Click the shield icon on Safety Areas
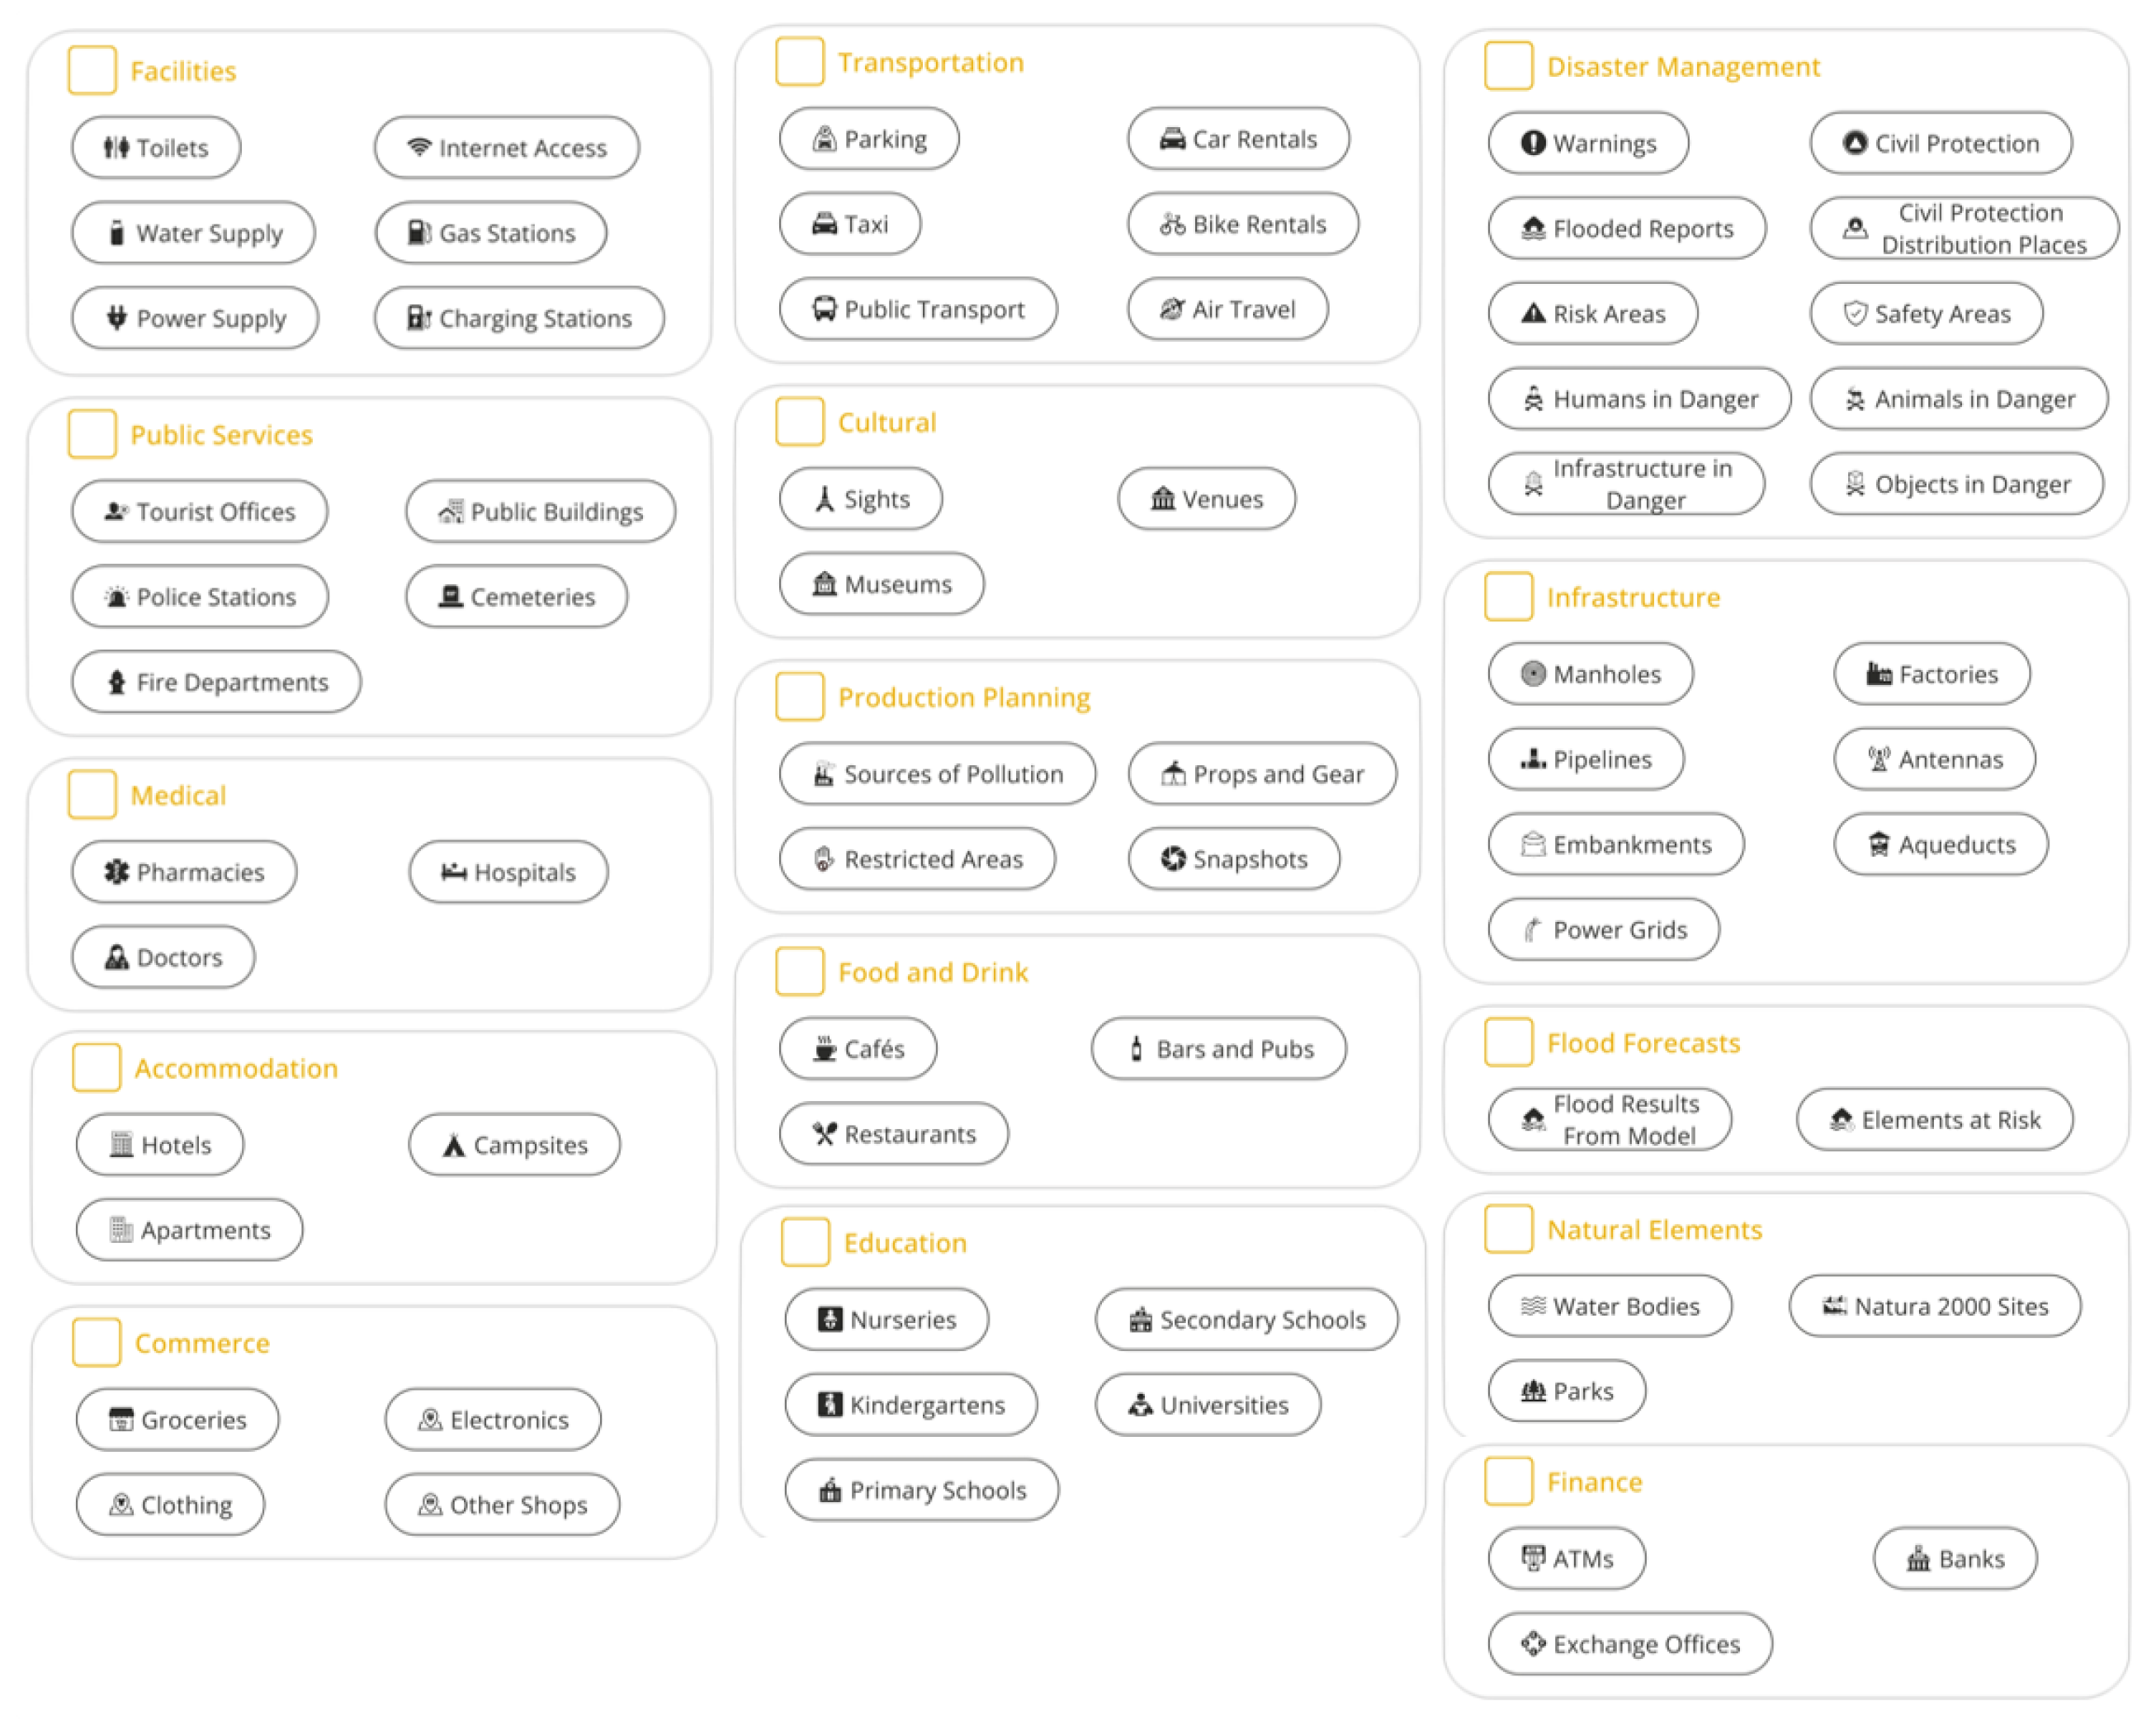 (x=1854, y=314)
